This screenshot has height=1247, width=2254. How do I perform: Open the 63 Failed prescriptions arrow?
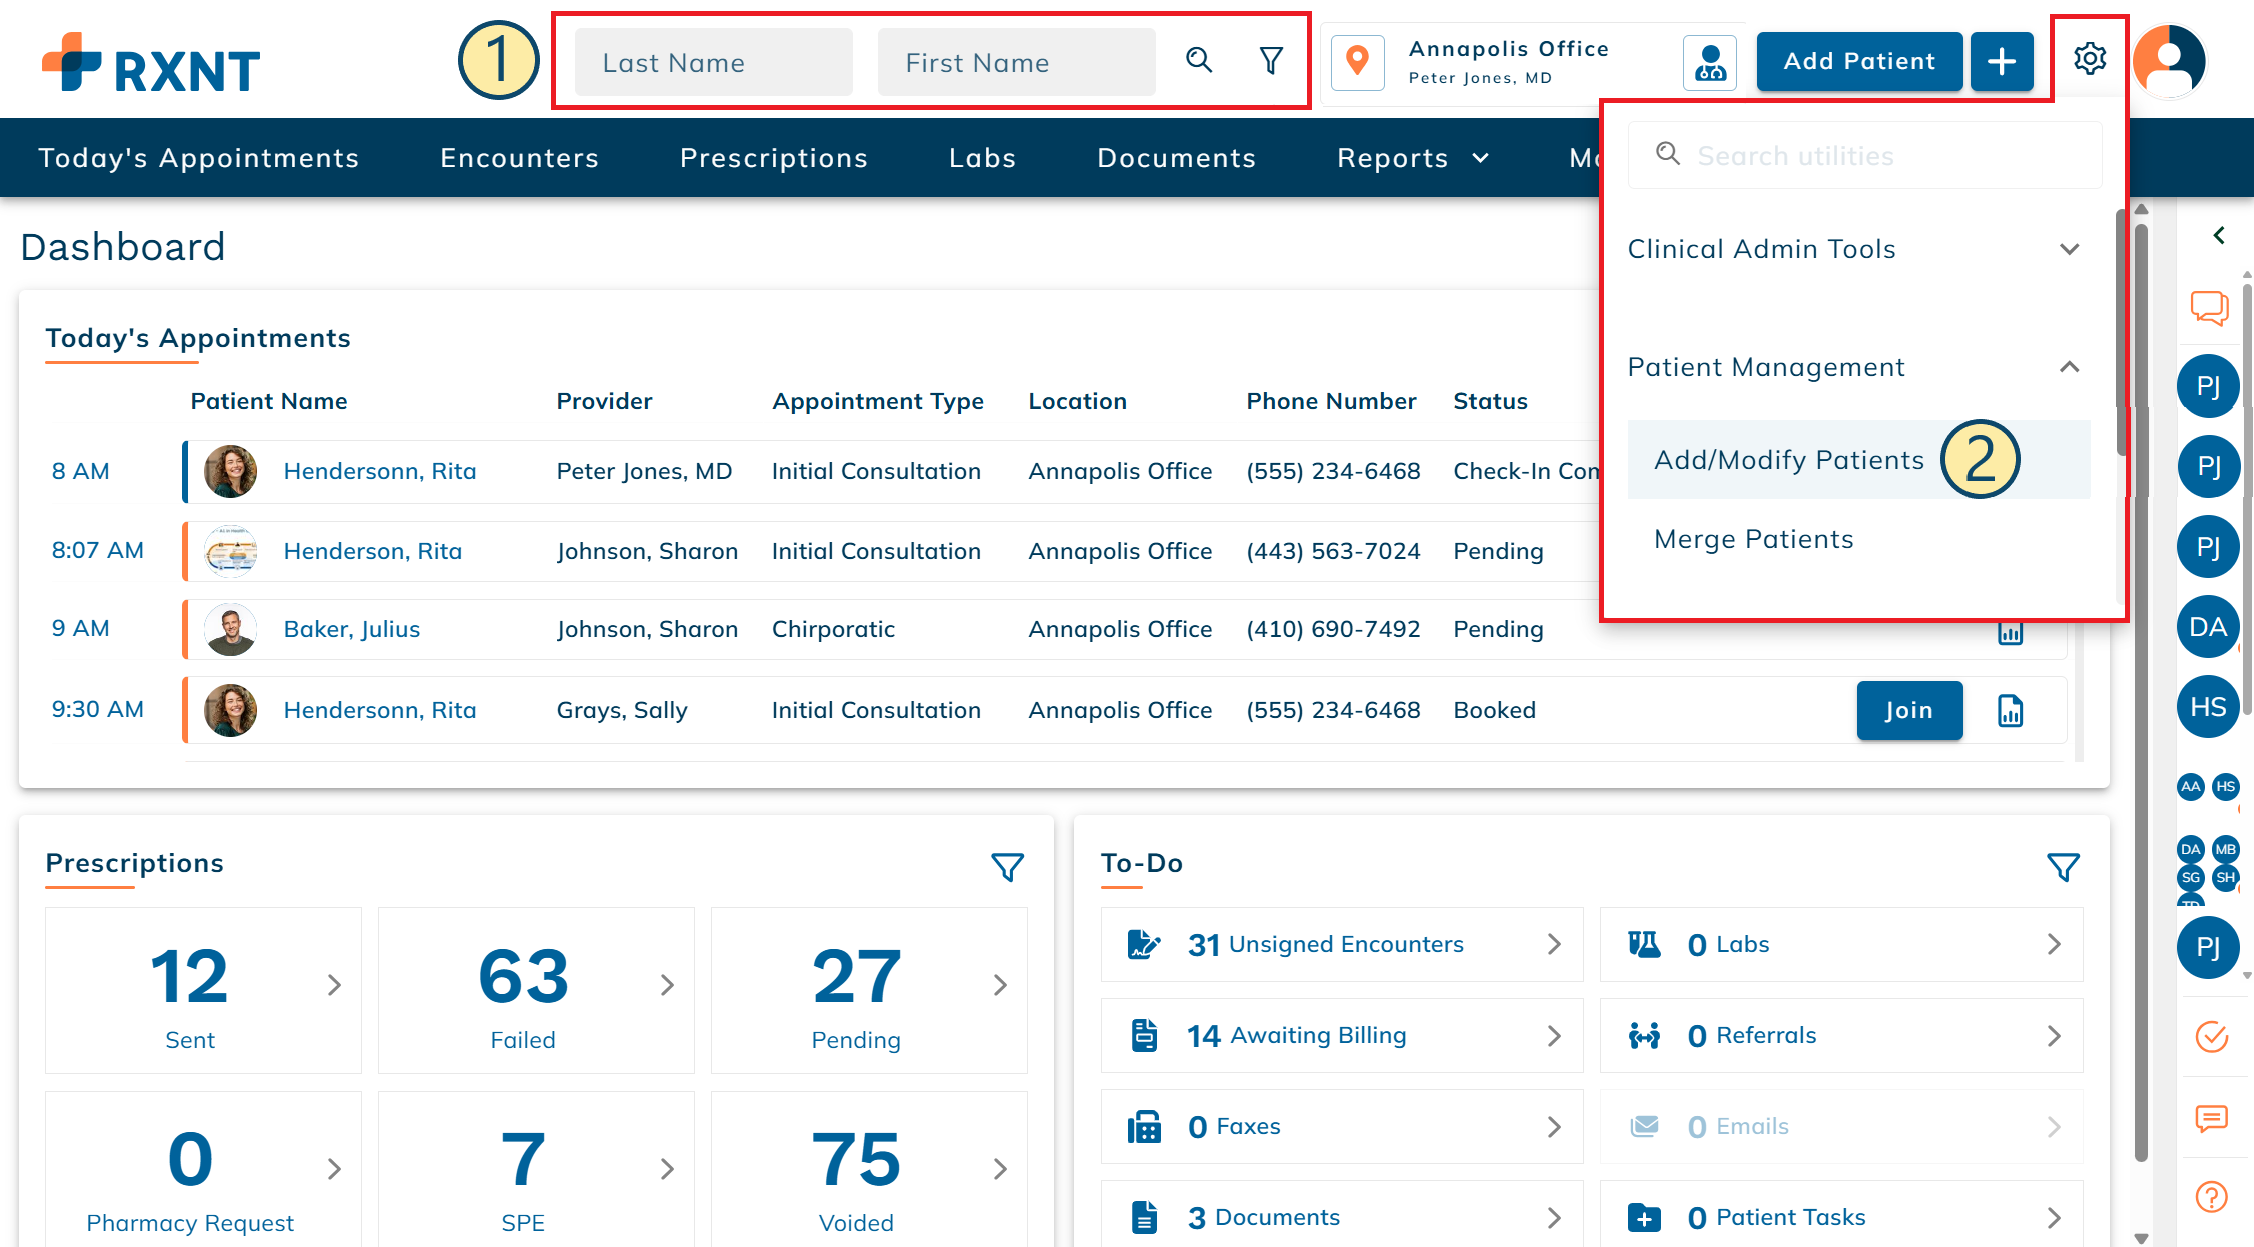pos(668,985)
